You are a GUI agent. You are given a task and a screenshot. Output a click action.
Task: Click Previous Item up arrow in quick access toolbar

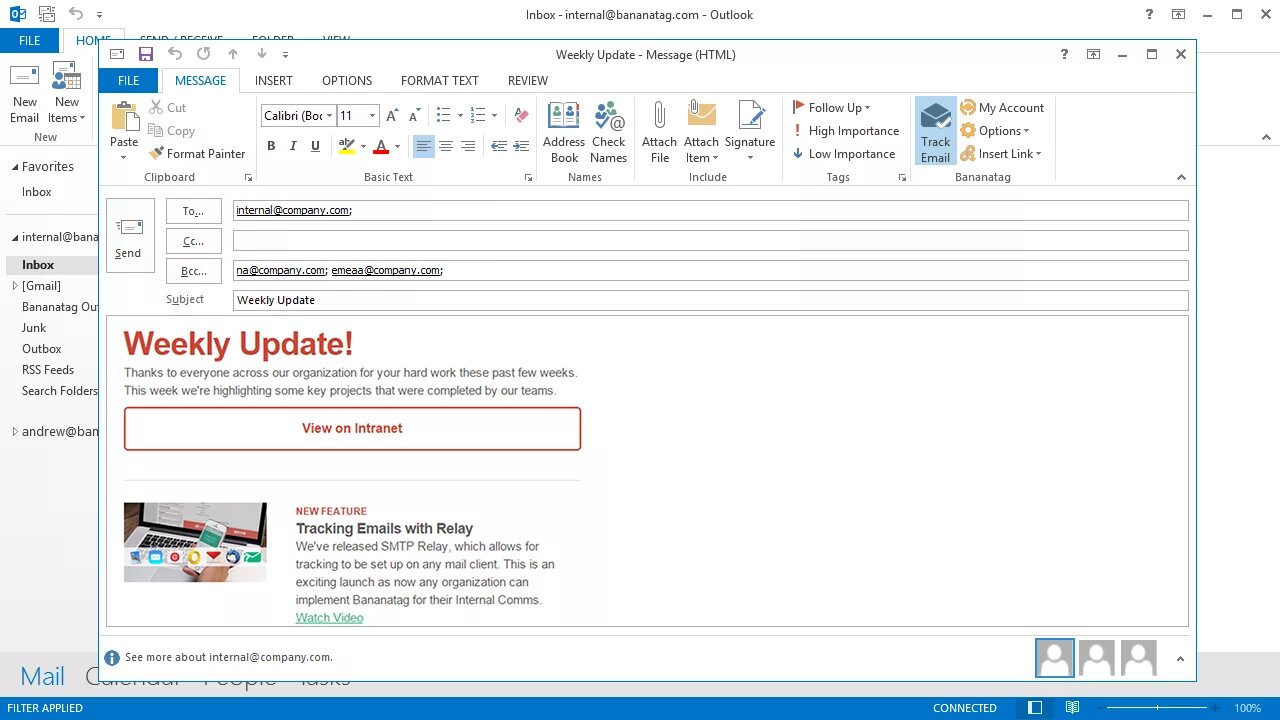(x=233, y=54)
